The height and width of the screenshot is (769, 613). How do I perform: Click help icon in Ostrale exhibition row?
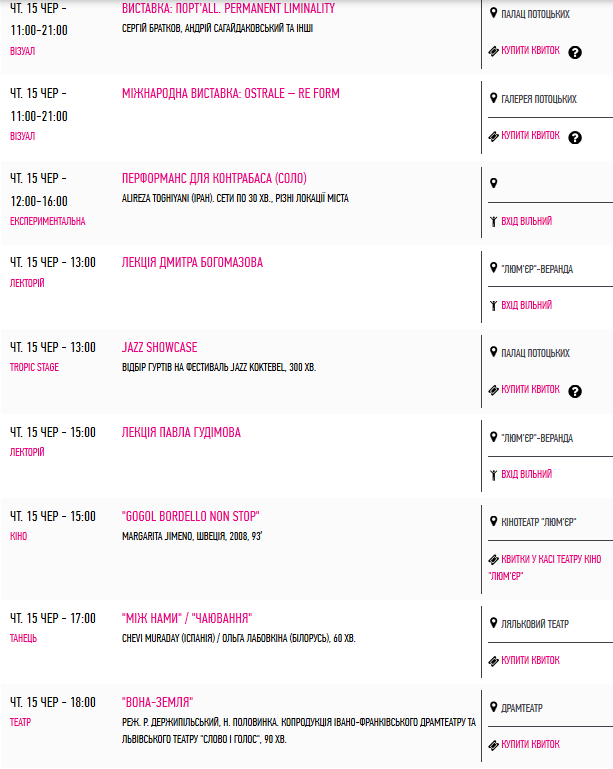coord(575,137)
